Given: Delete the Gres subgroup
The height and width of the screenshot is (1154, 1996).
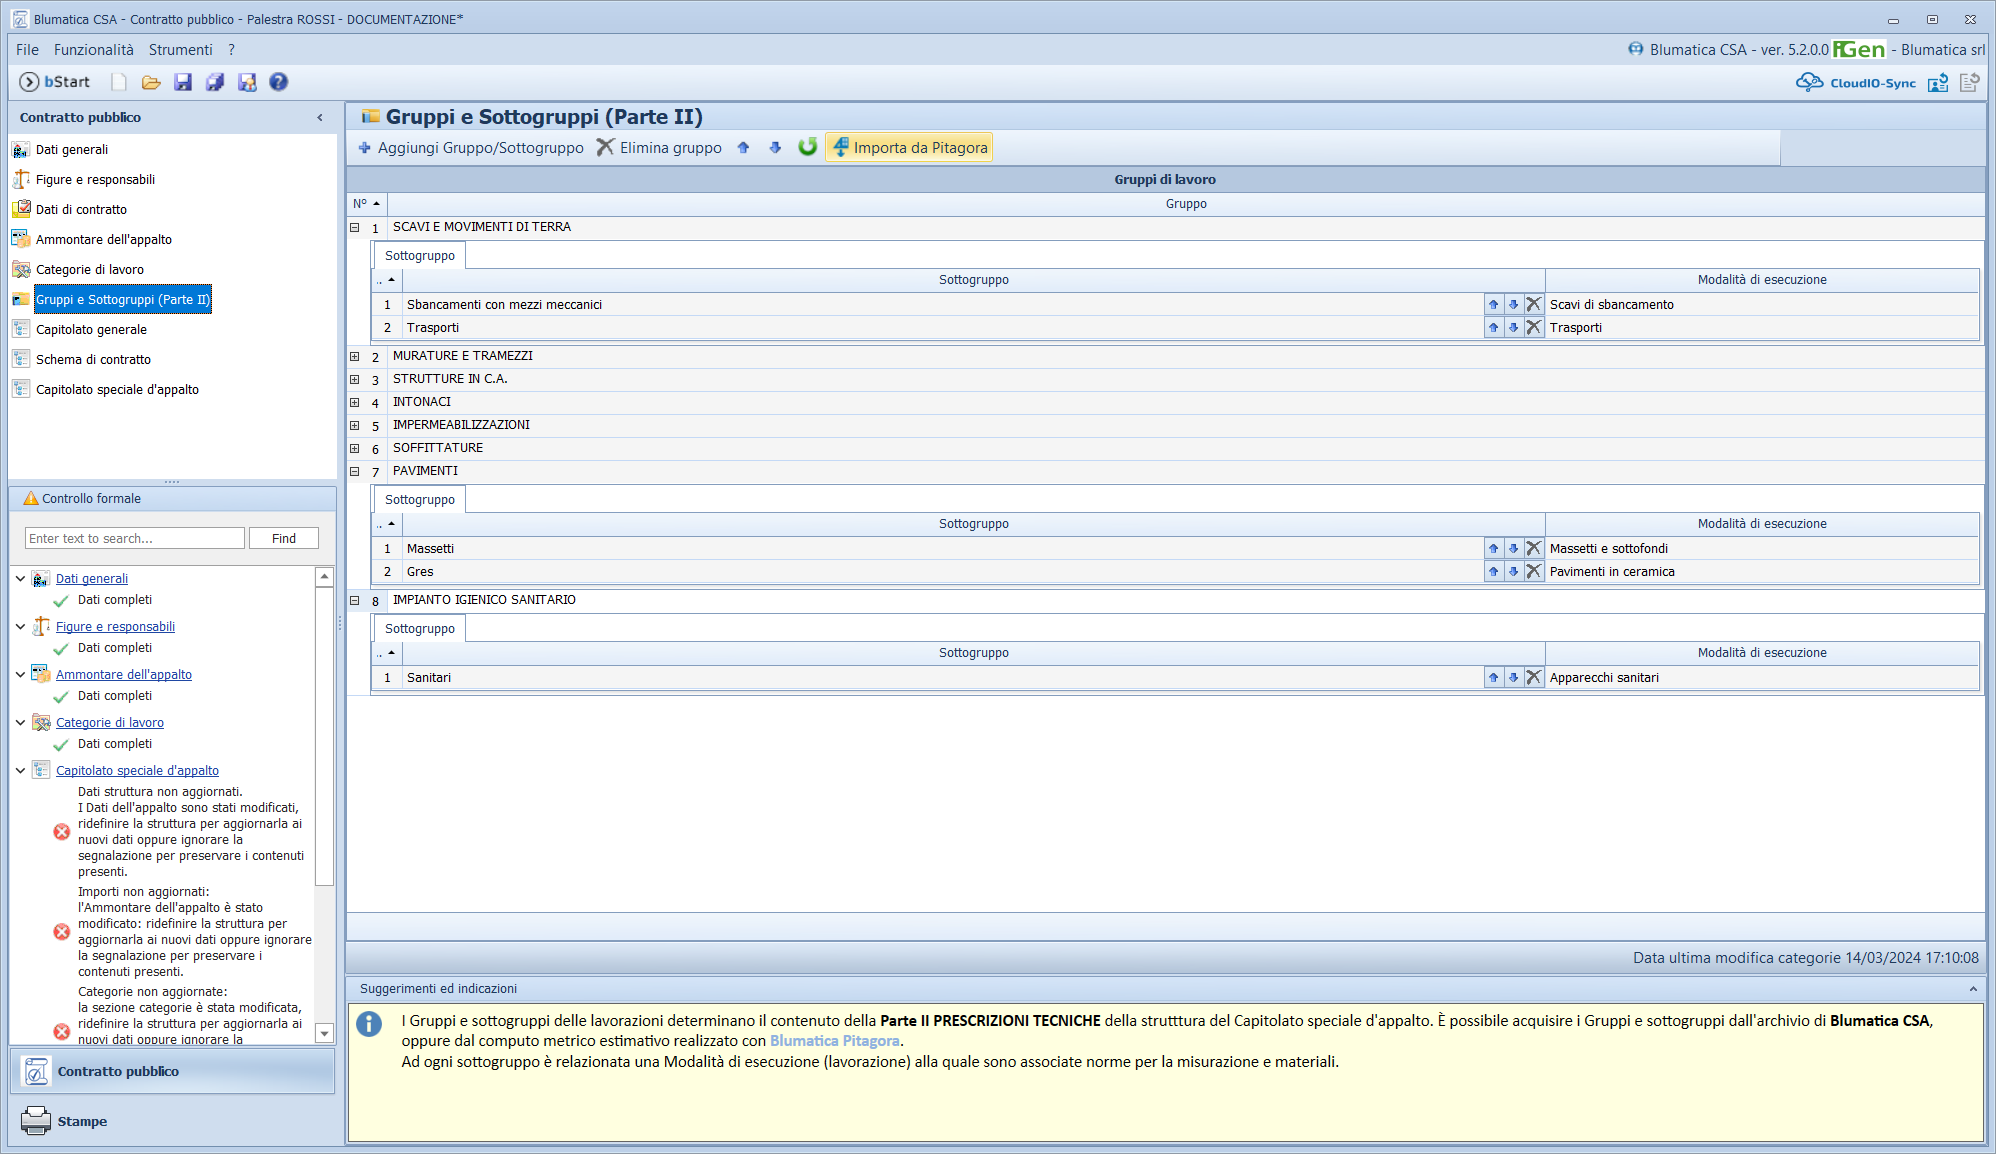Looking at the screenshot, I should (1534, 572).
